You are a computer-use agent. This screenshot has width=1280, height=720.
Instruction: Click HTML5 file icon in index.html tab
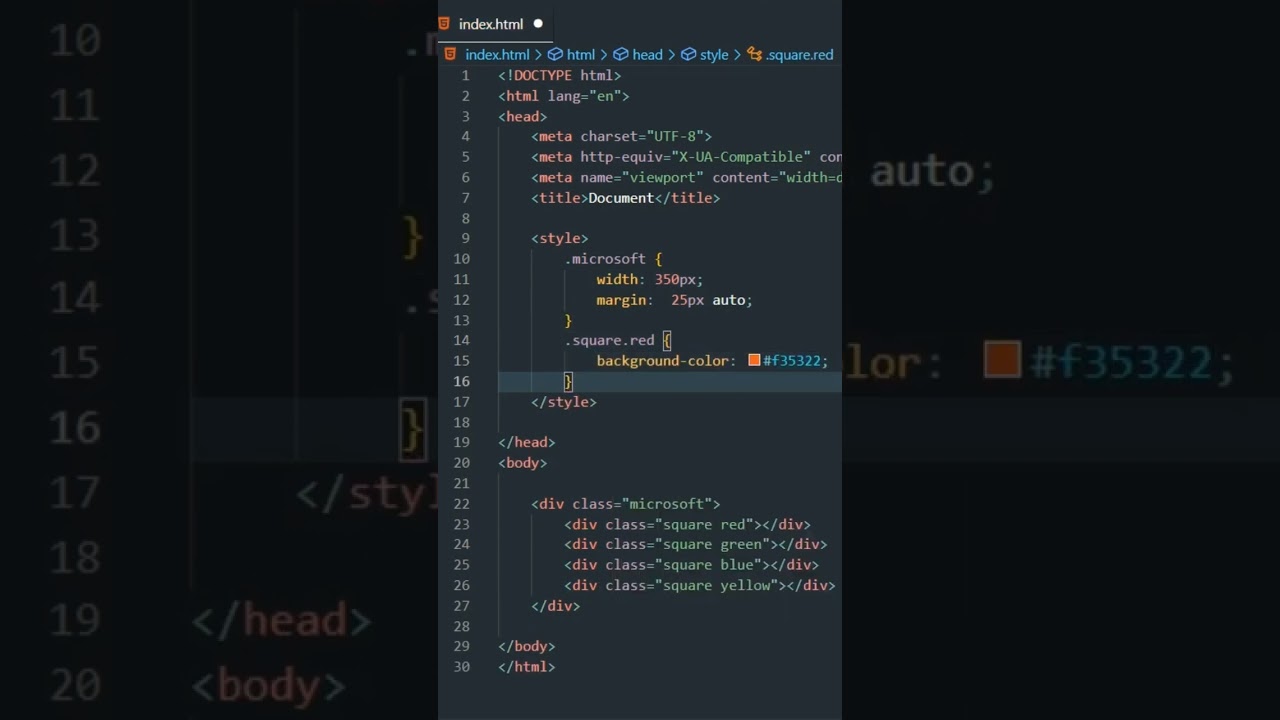[444, 24]
